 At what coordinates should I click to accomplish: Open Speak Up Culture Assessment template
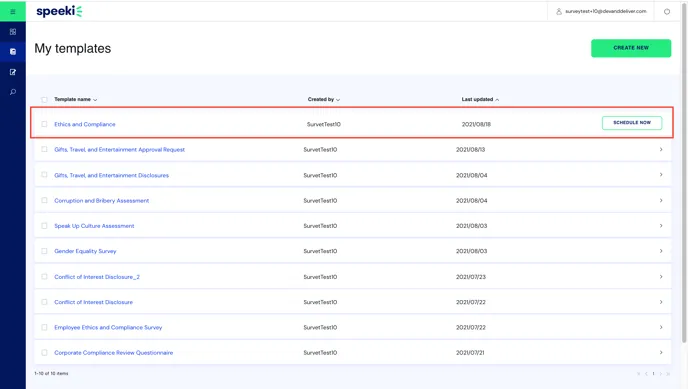pos(94,226)
